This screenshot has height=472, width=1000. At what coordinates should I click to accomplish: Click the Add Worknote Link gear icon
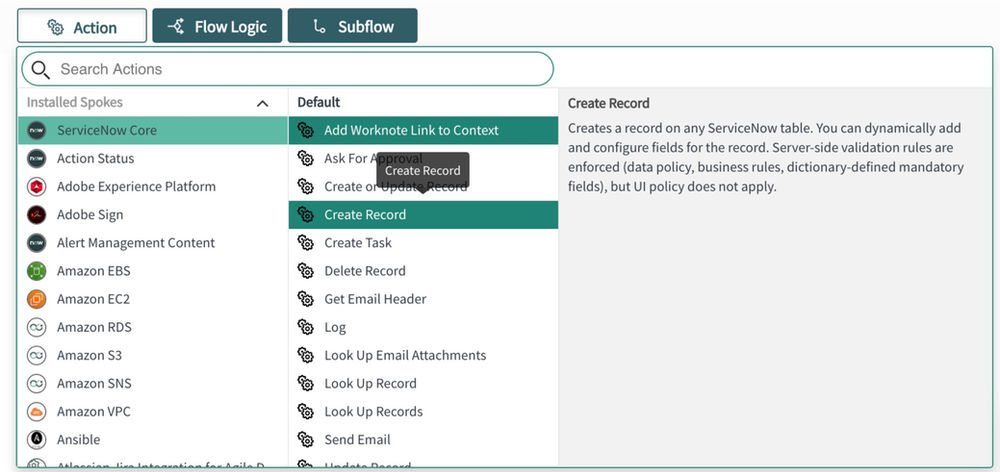[x=305, y=130]
